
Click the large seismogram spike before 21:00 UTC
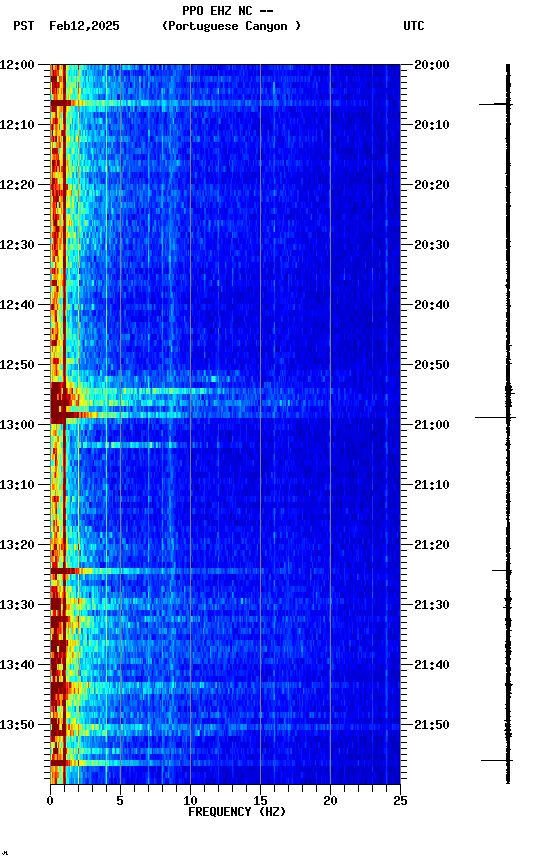pyautogui.click(x=495, y=418)
